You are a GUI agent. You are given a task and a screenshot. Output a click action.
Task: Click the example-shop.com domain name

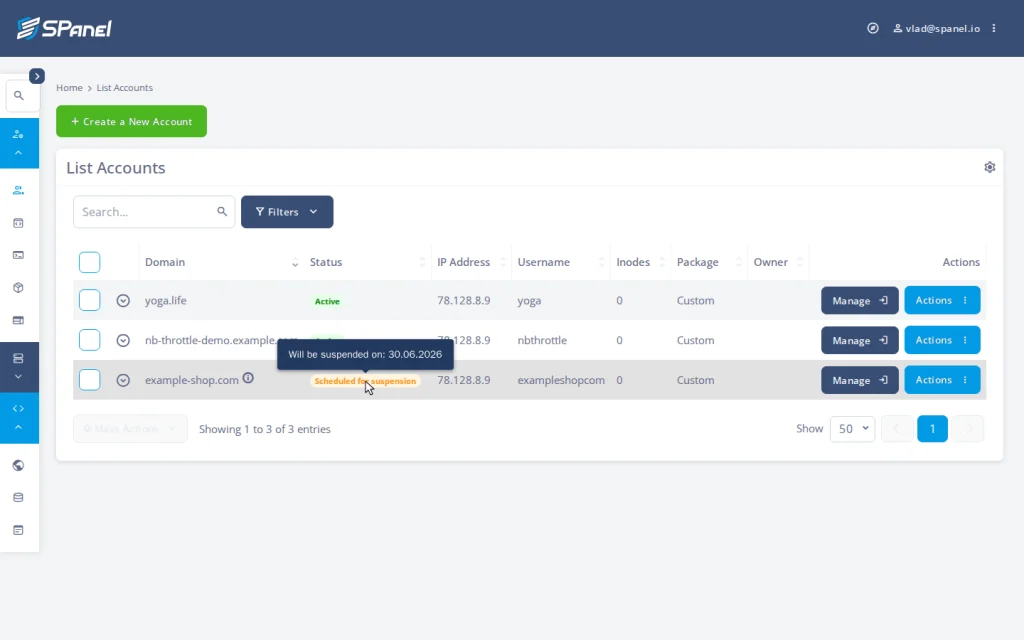click(x=191, y=380)
